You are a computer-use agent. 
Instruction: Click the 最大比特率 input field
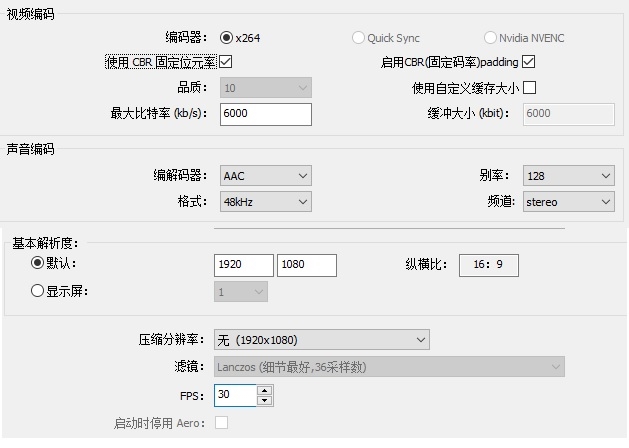pos(265,114)
